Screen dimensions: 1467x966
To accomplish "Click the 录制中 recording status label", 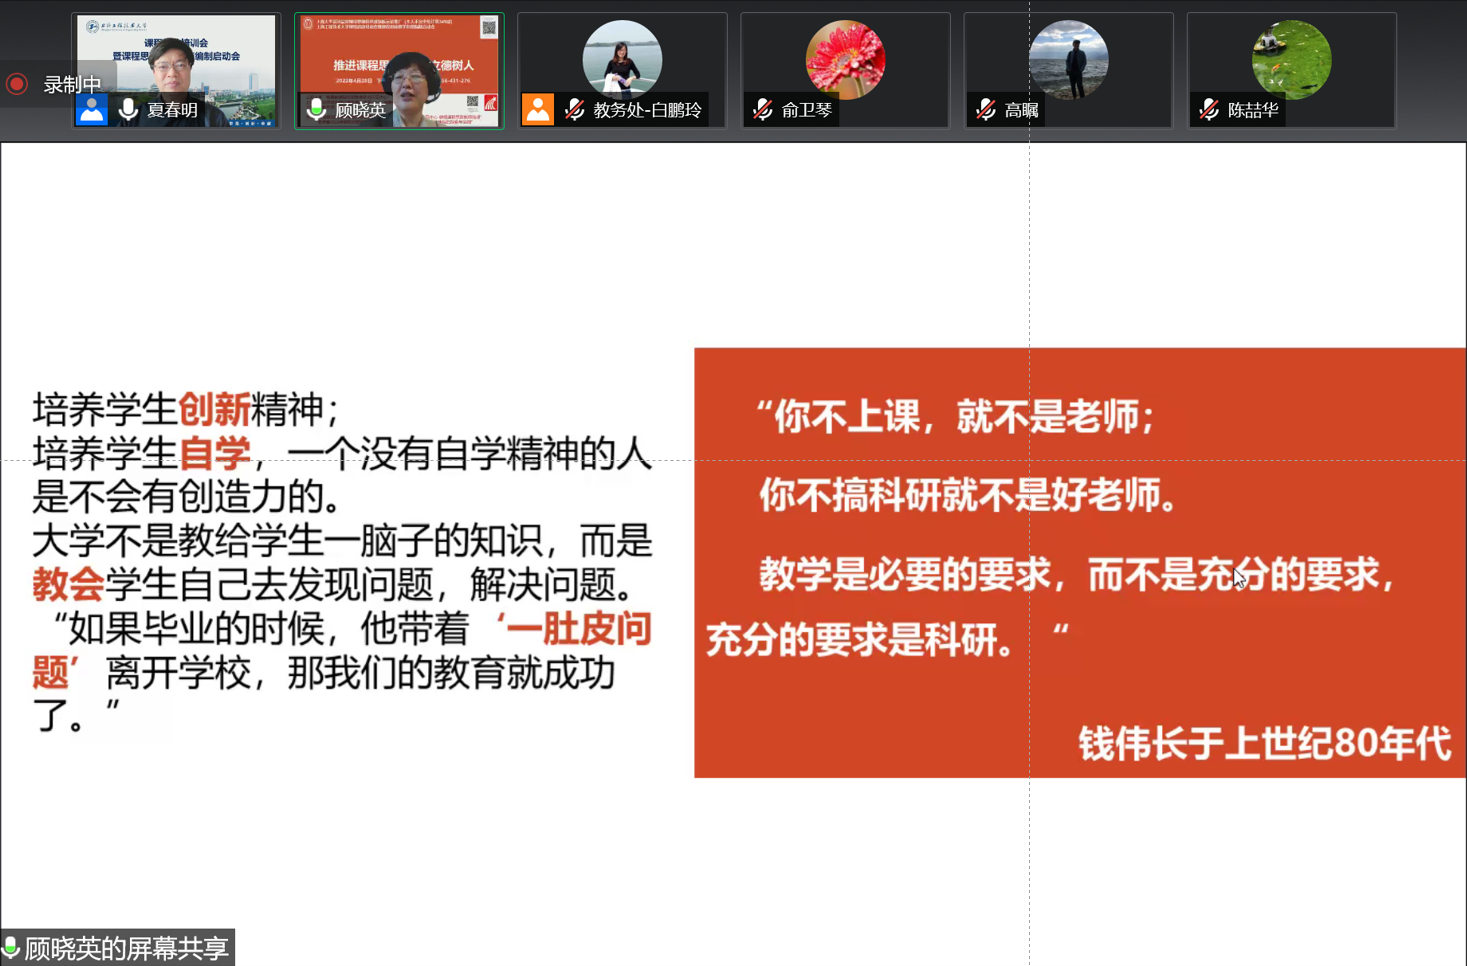I will click(x=72, y=85).
